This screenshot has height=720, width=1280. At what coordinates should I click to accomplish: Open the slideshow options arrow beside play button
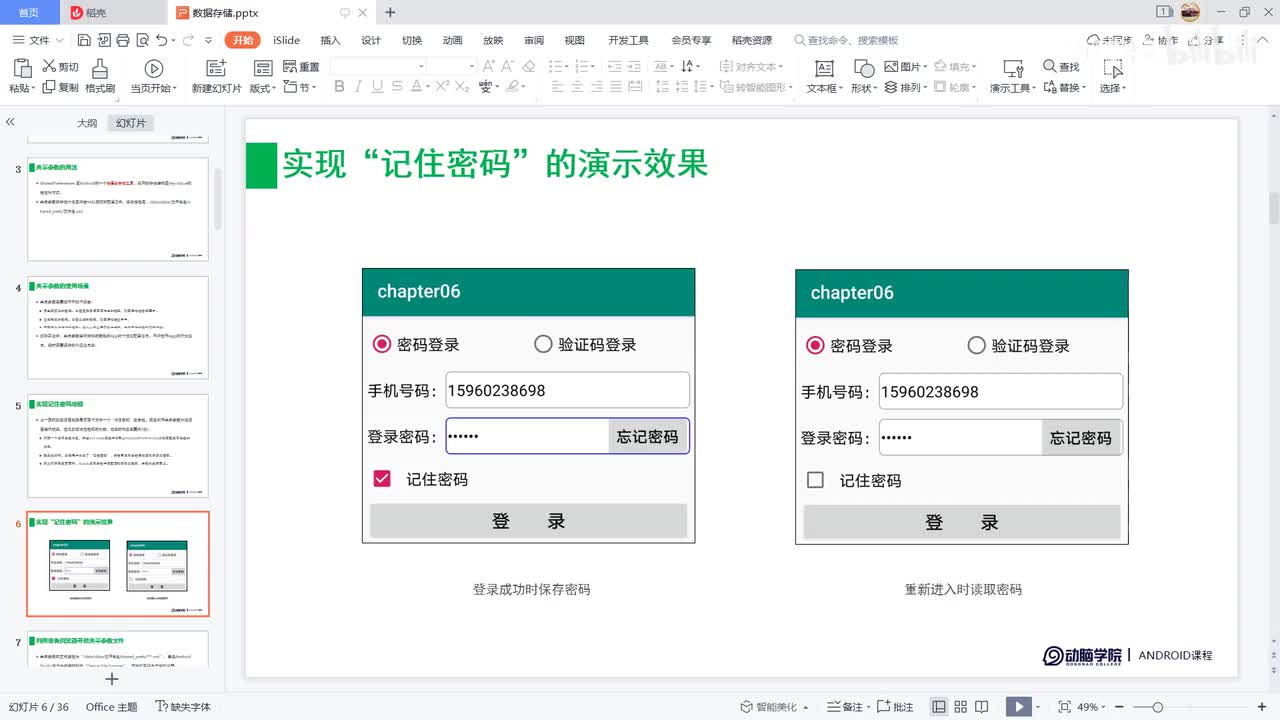click(x=1040, y=707)
